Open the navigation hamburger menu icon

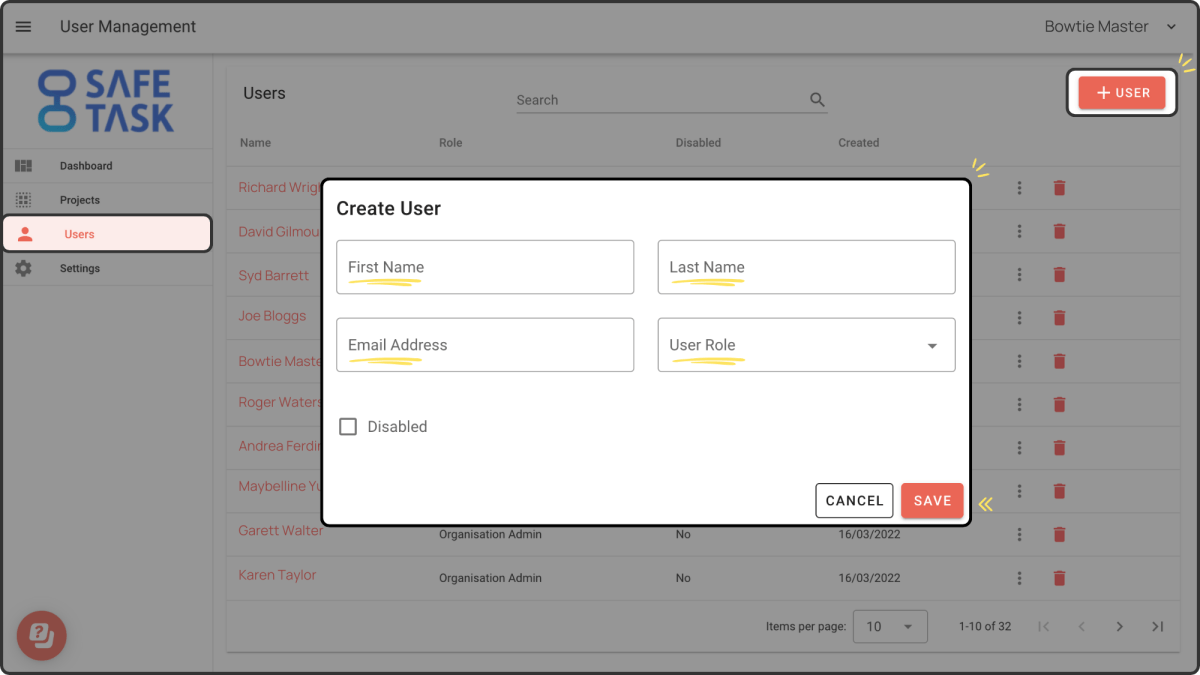pyautogui.click(x=23, y=27)
